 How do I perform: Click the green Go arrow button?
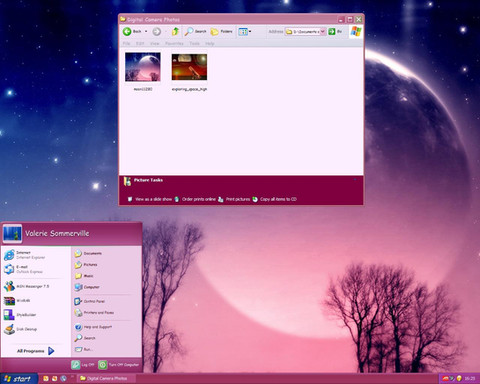[332, 31]
